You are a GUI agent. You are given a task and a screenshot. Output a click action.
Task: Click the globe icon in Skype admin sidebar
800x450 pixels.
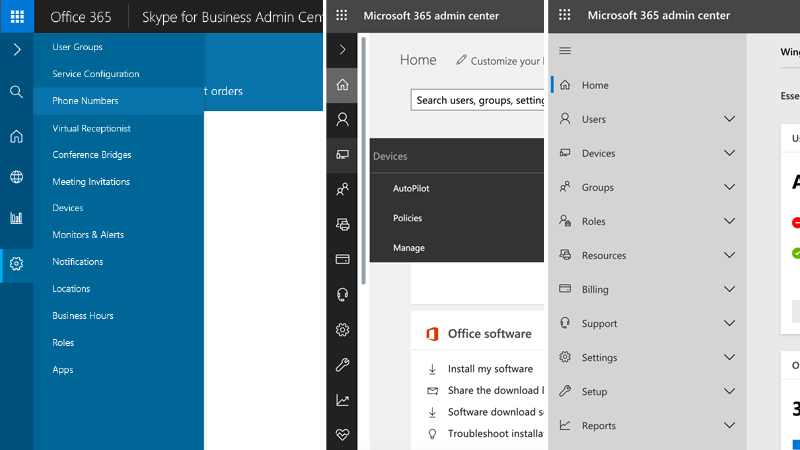16,177
